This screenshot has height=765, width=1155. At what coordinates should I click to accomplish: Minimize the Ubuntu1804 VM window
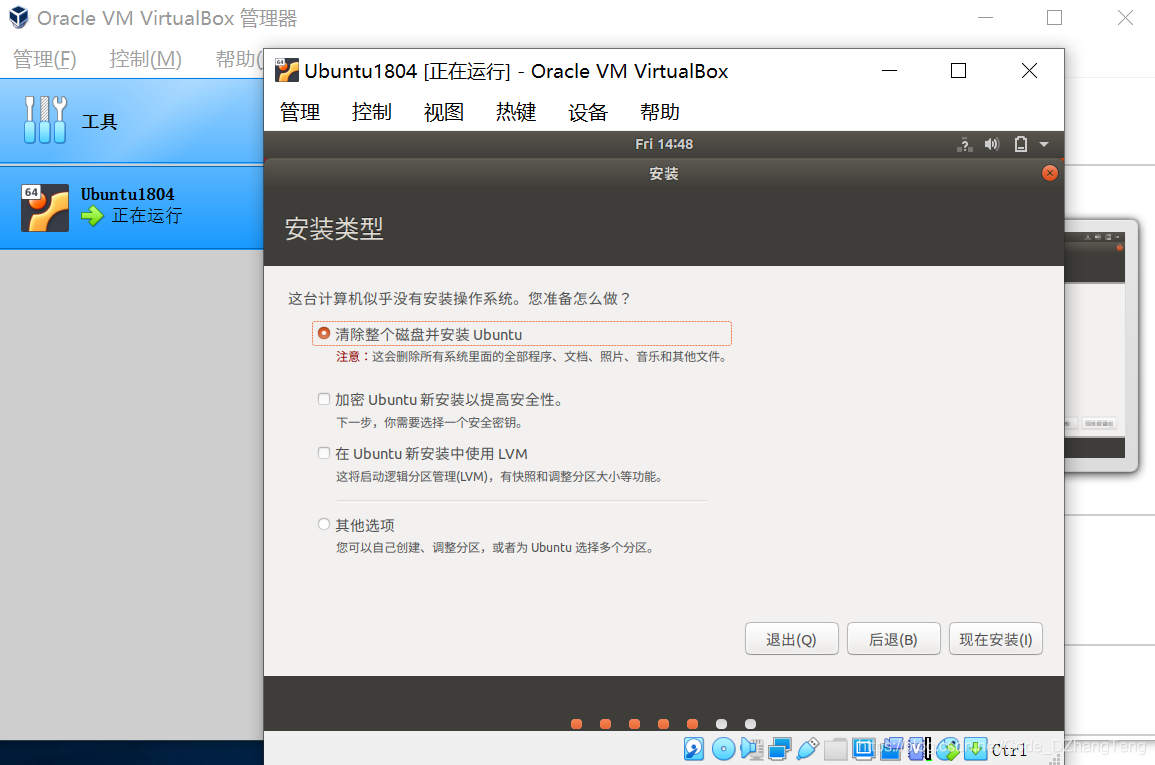coord(890,71)
